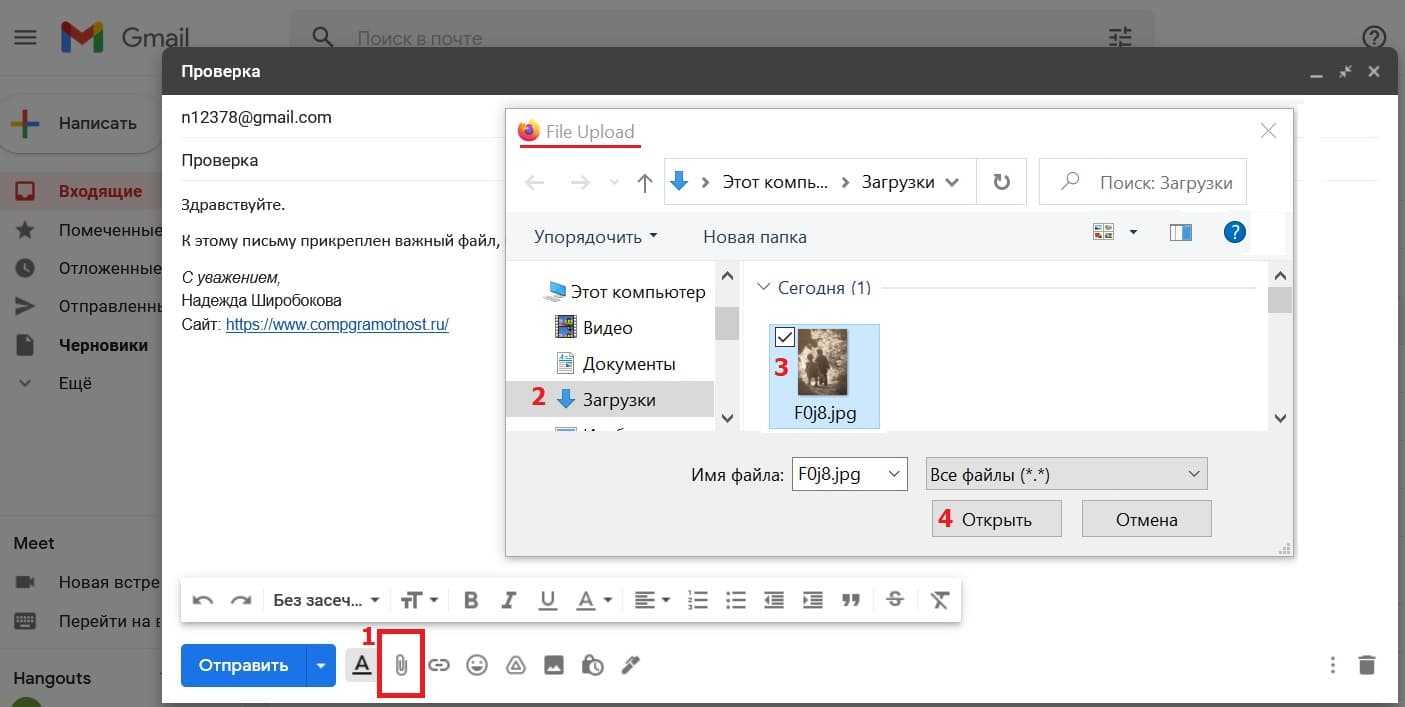Expand the font dropdown Без засеч...
Image resolution: width=1405 pixels, height=707 pixels.
(x=326, y=600)
